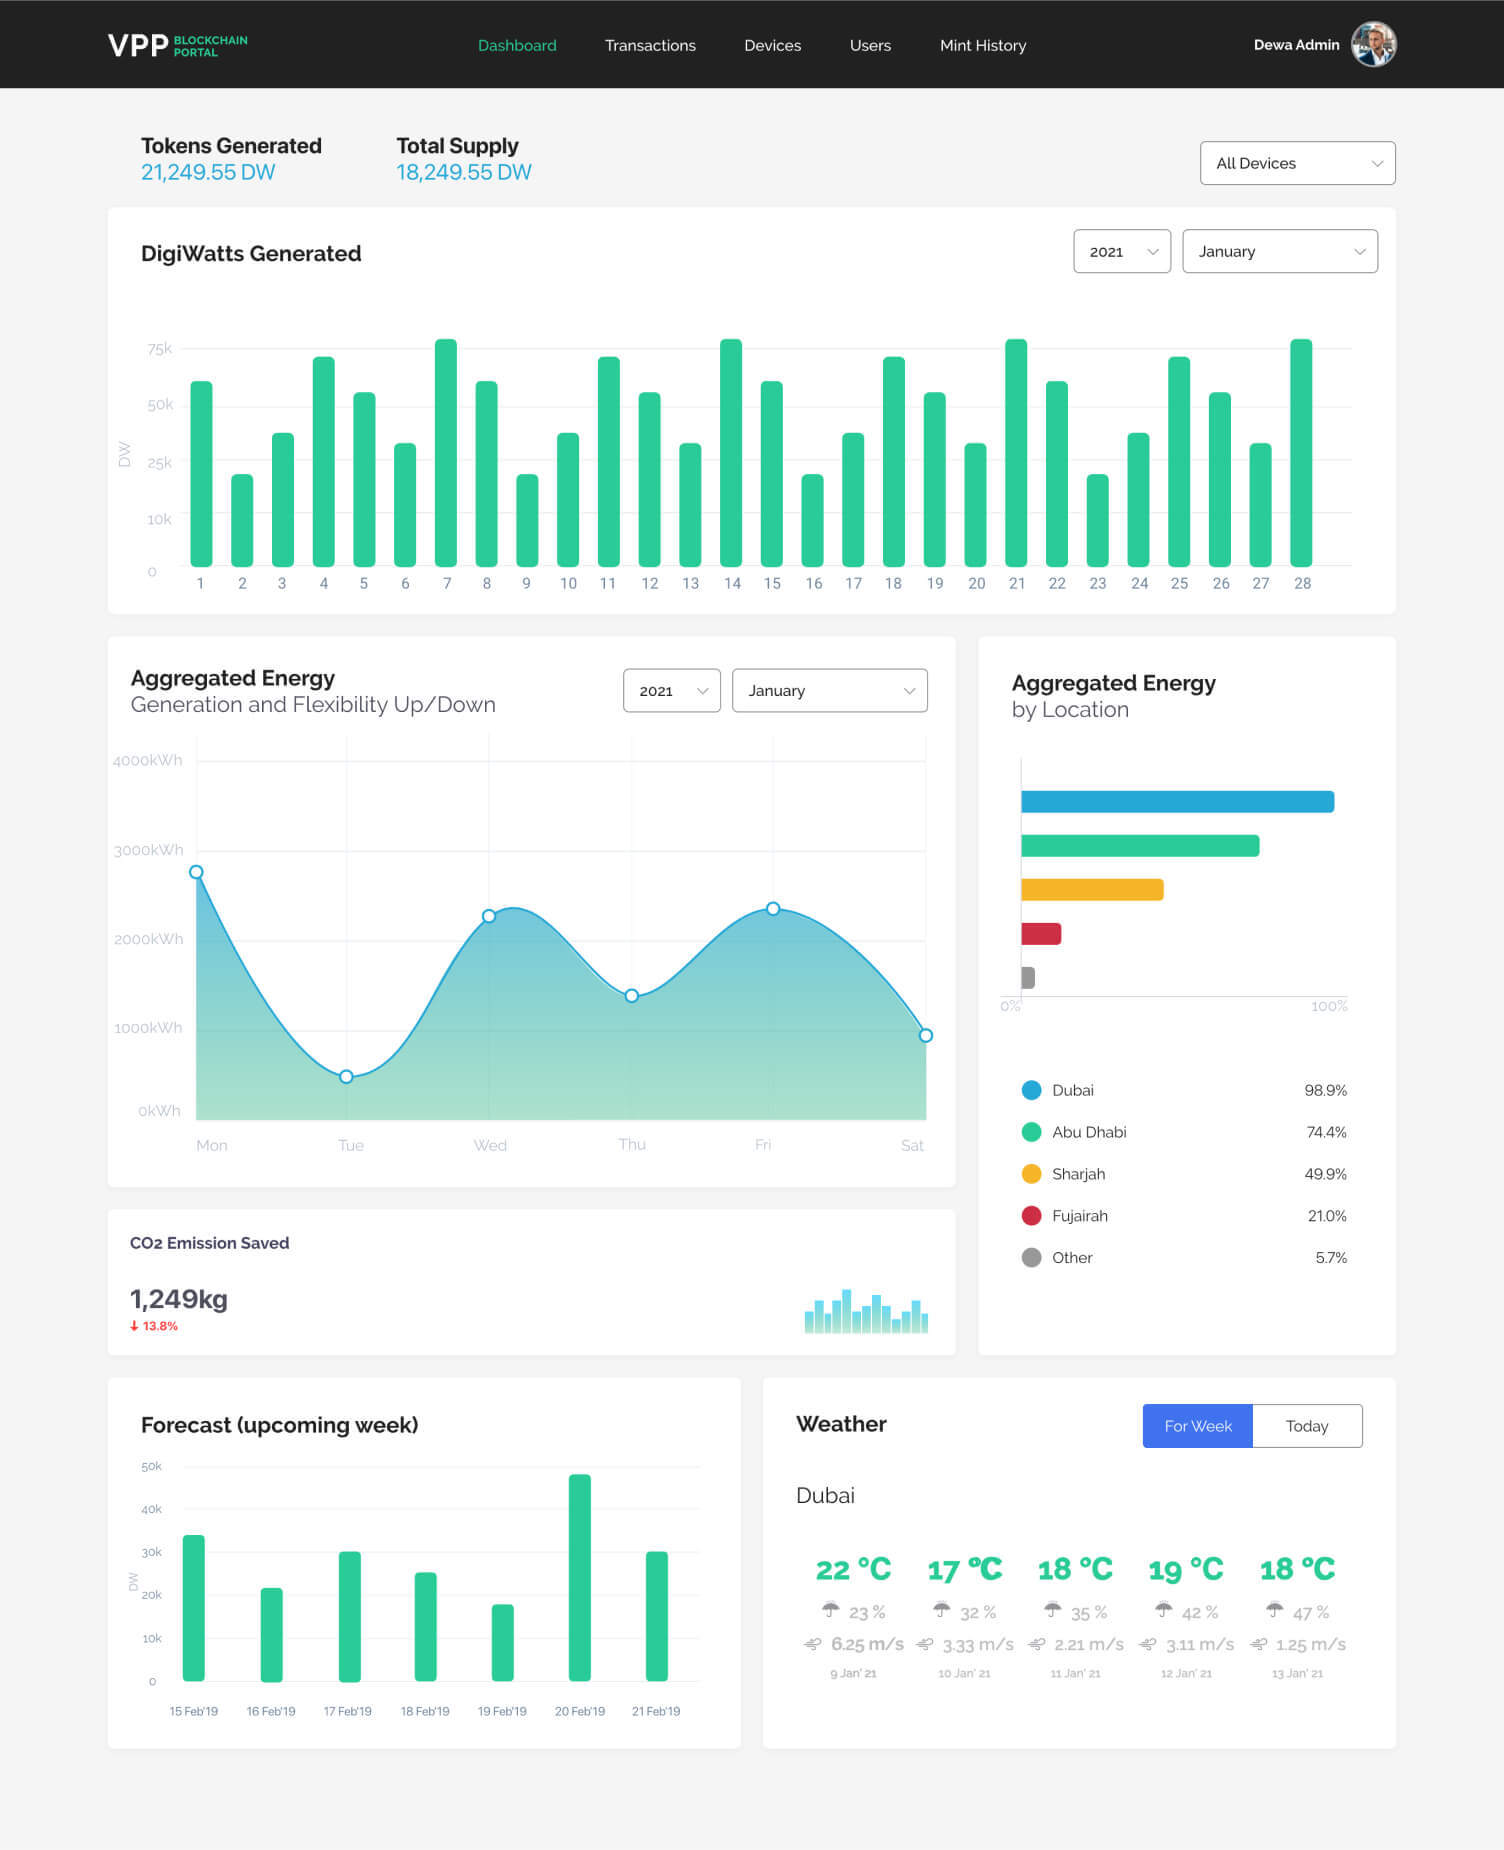Image resolution: width=1504 pixels, height=1850 pixels.
Task: Open the Mint History menu item
Action: pyautogui.click(x=982, y=46)
